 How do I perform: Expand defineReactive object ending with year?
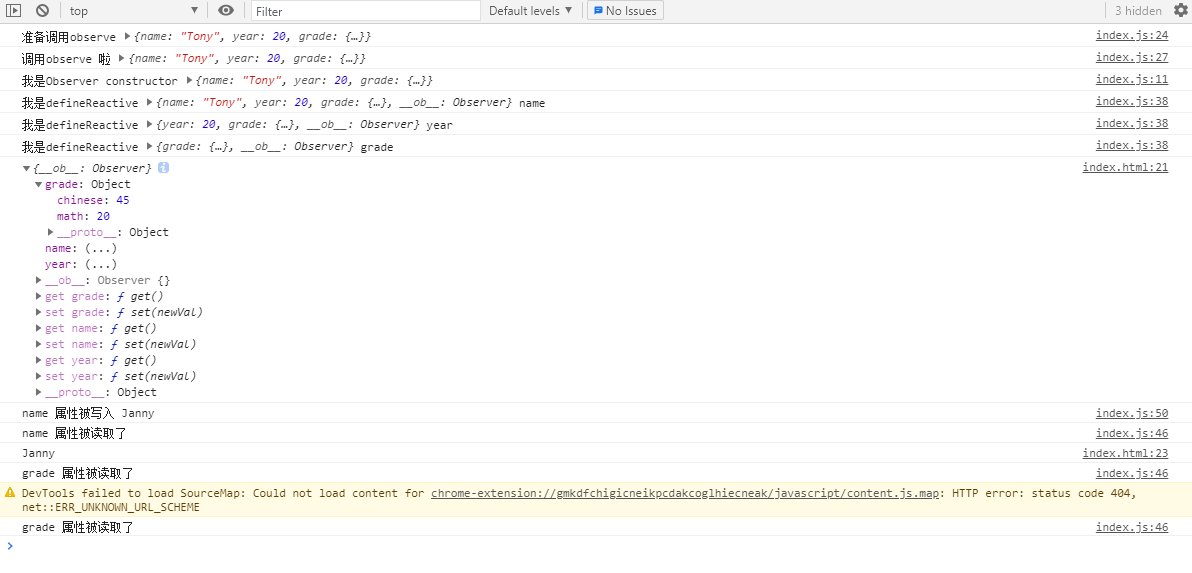click(x=149, y=124)
